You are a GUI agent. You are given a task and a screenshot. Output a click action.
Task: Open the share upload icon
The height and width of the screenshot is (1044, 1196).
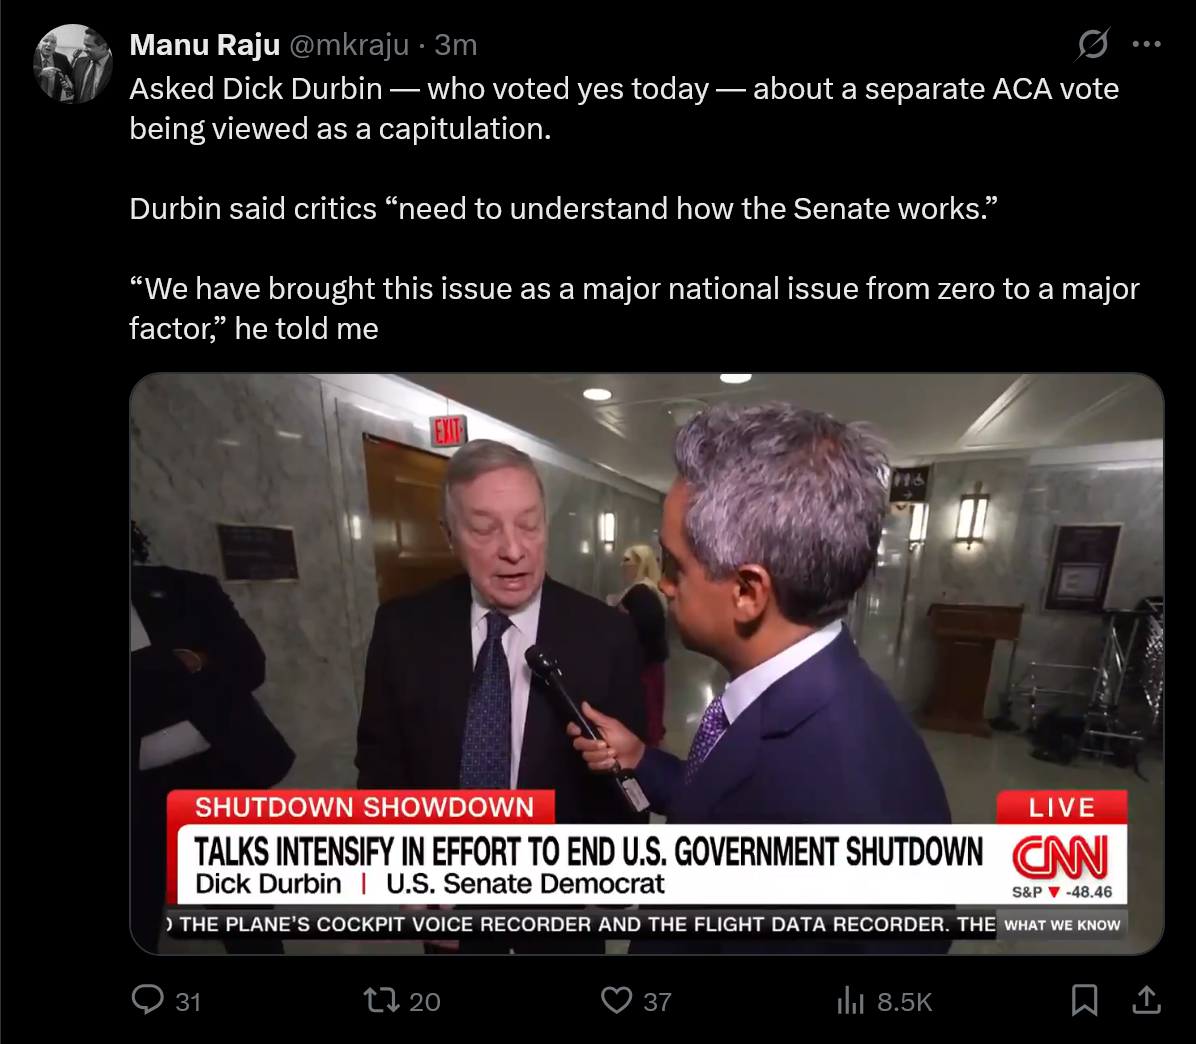pyautogui.click(x=1146, y=1000)
